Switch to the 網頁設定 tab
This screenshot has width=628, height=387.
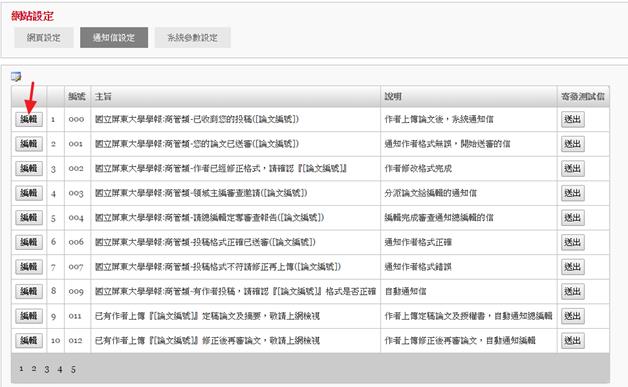(44, 38)
